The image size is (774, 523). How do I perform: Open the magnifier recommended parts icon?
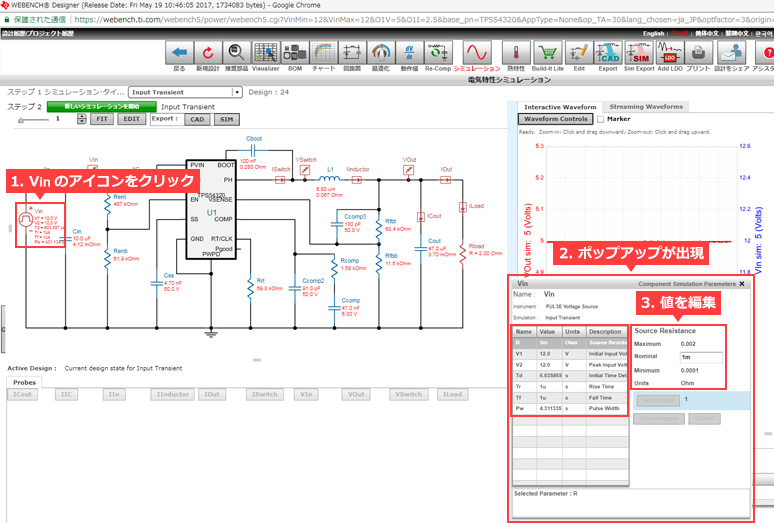[x=236, y=53]
